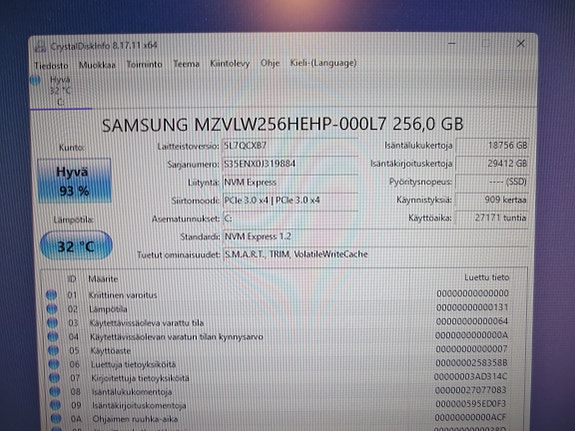Click the 32 °C temperature button
575x431 pixels.
pos(76,246)
